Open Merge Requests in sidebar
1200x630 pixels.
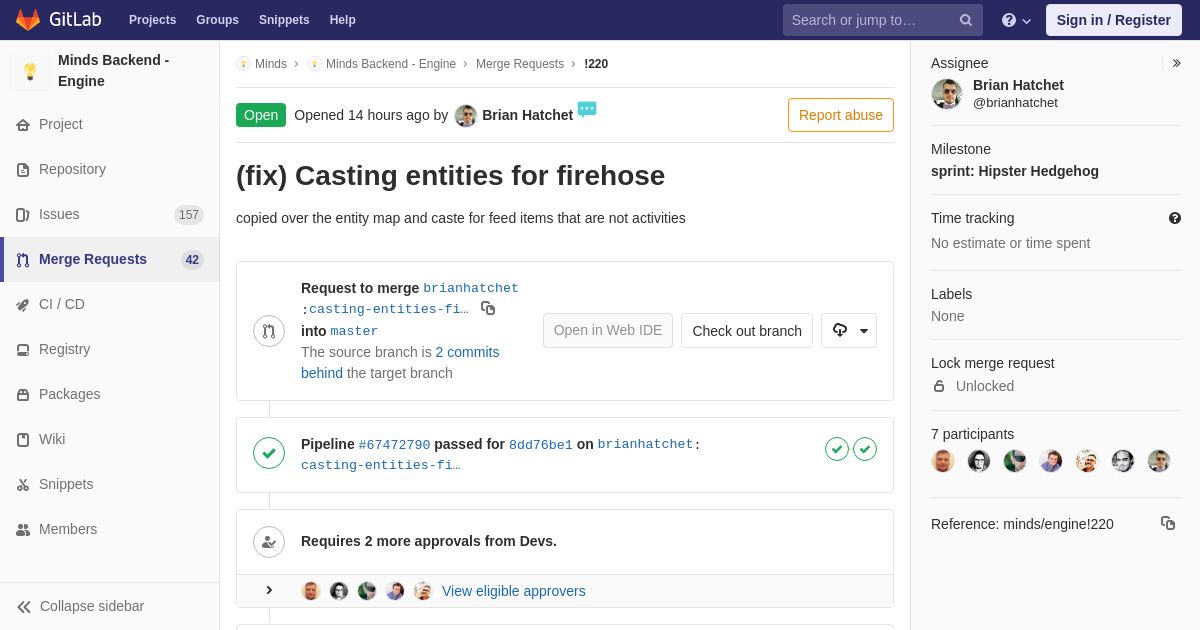(x=110, y=259)
